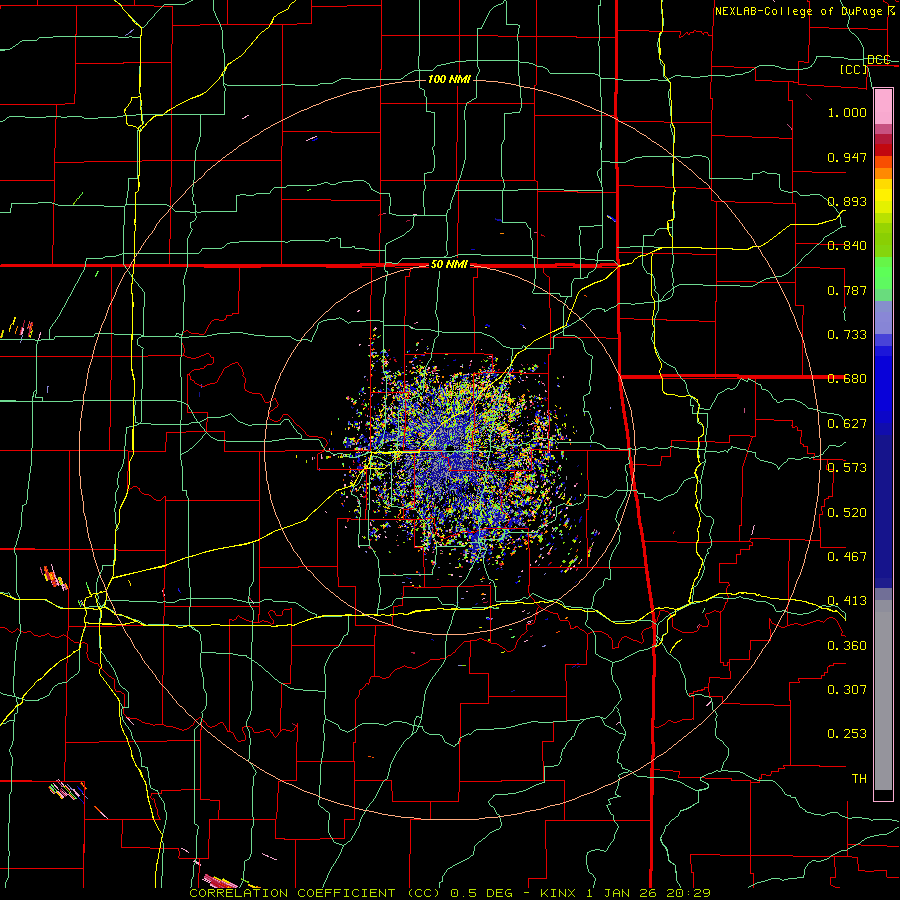Screen dimensions: 900x900
Task: Click the 0.787 scale value
Action: tap(847, 290)
